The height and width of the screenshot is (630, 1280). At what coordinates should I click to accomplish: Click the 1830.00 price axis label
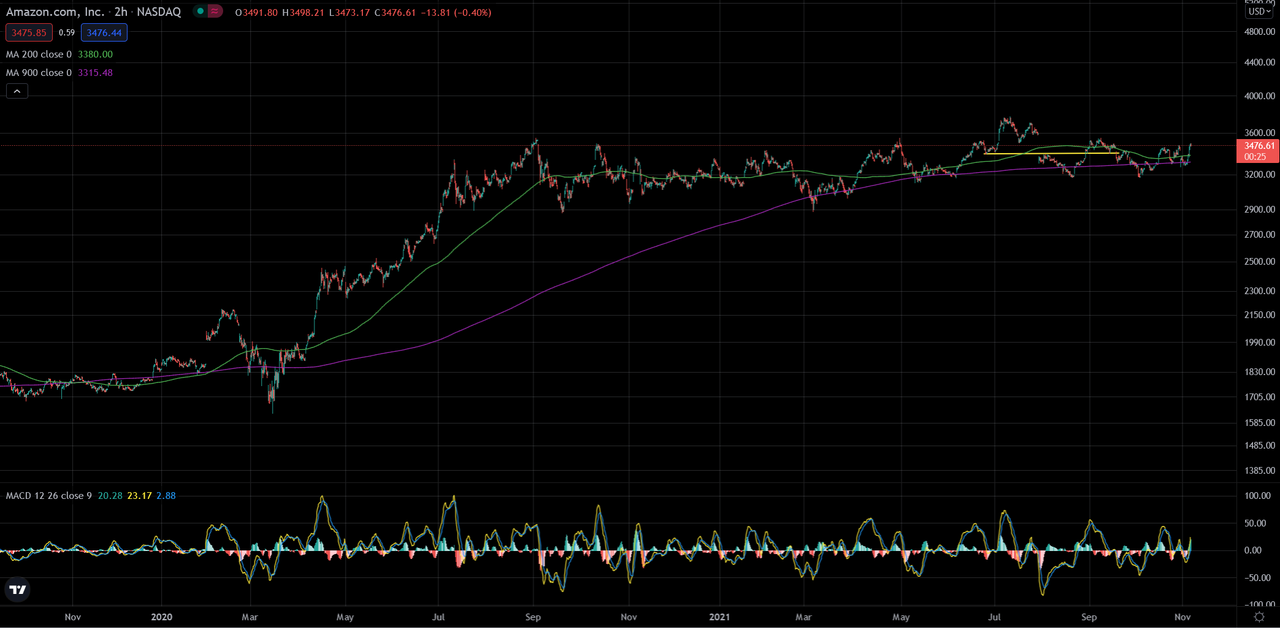pos(1258,372)
